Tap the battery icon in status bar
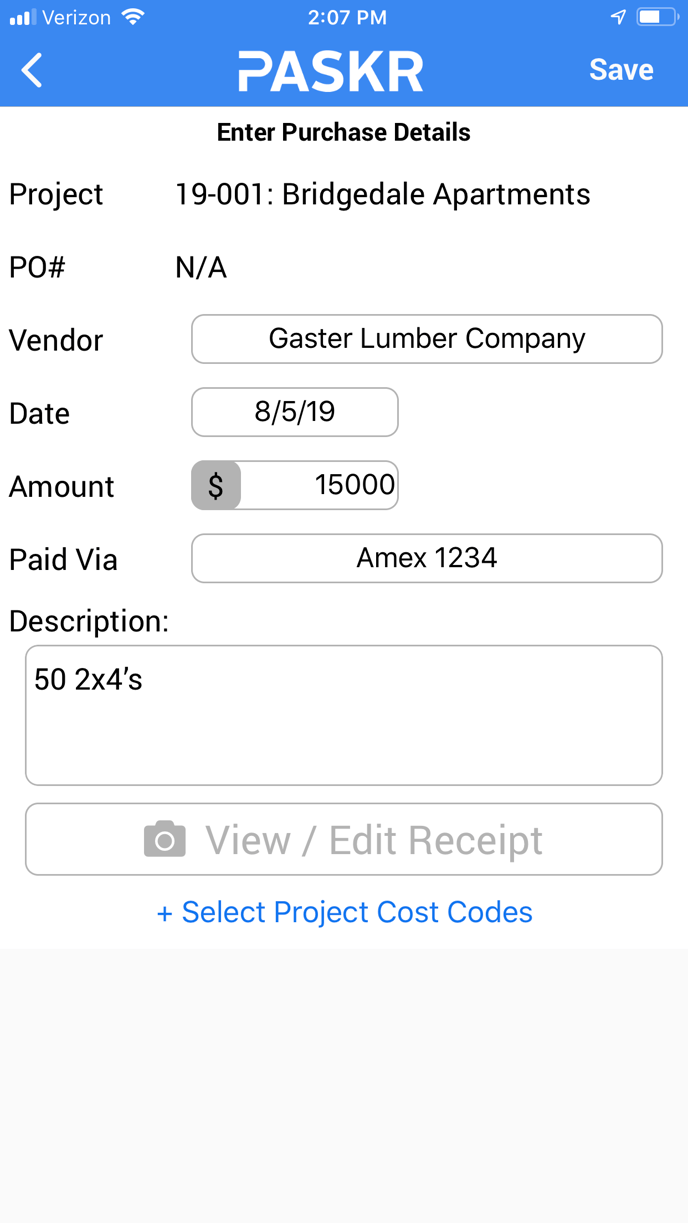The height and width of the screenshot is (1223, 688). pyautogui.click(x=658, y=17)
